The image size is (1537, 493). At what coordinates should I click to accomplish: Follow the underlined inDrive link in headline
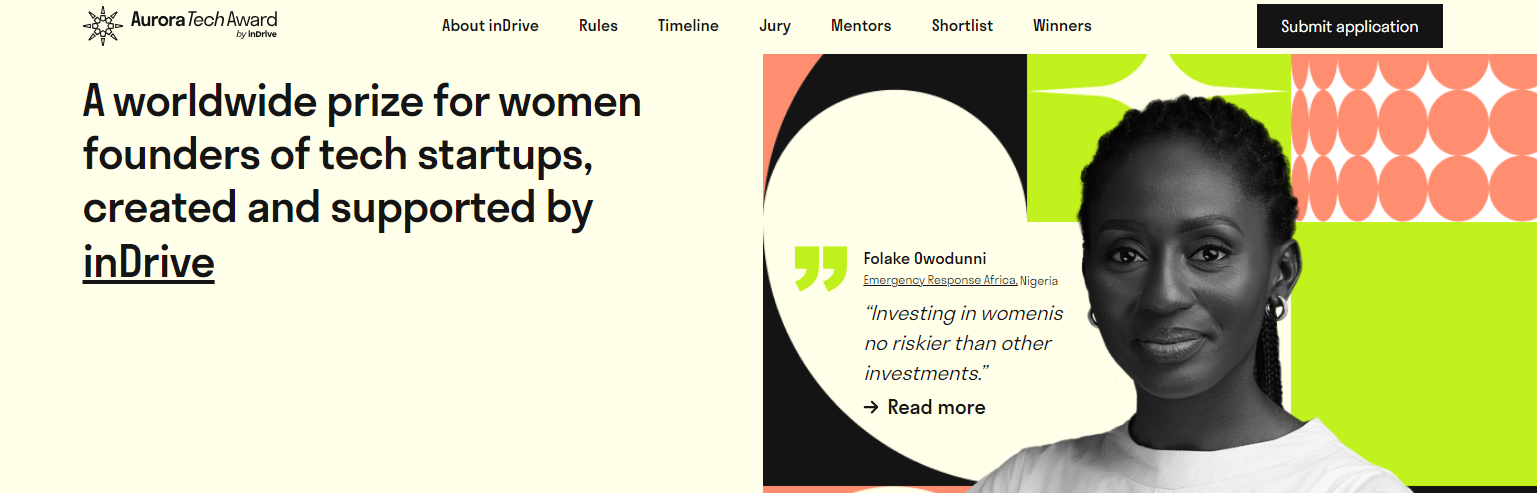pos(148,262)
